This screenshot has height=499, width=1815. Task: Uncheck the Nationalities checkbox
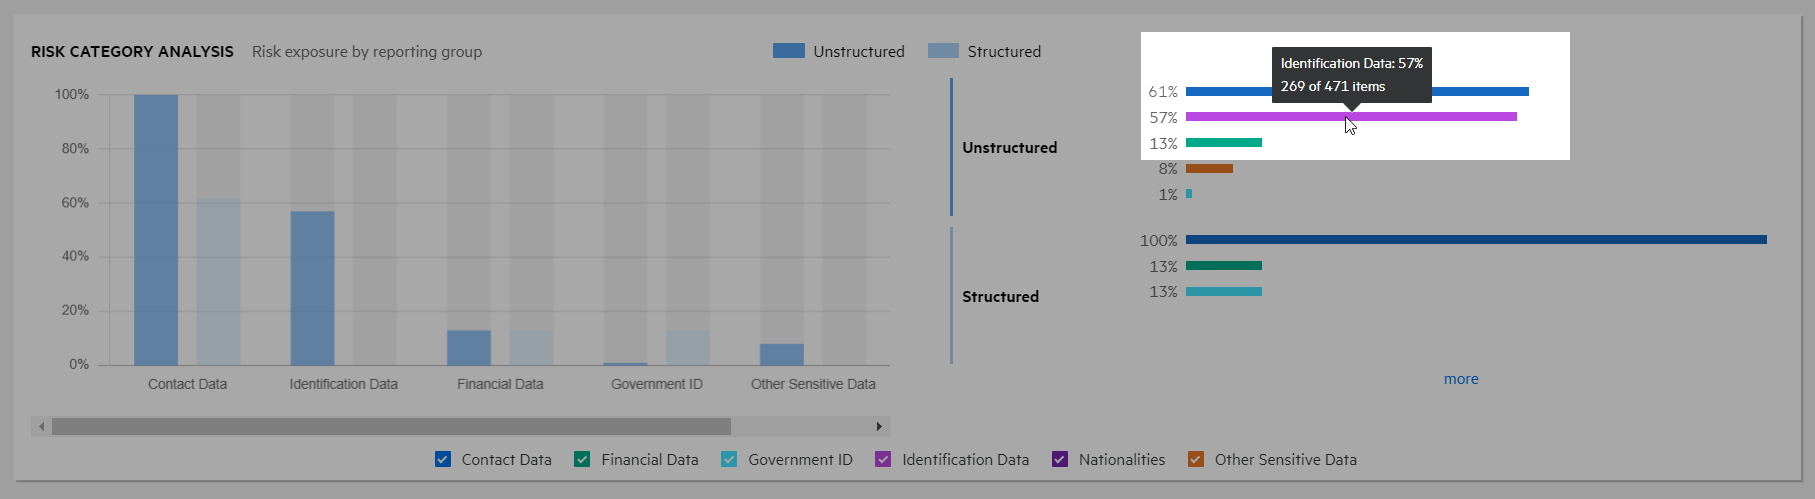coord(1060,460)
